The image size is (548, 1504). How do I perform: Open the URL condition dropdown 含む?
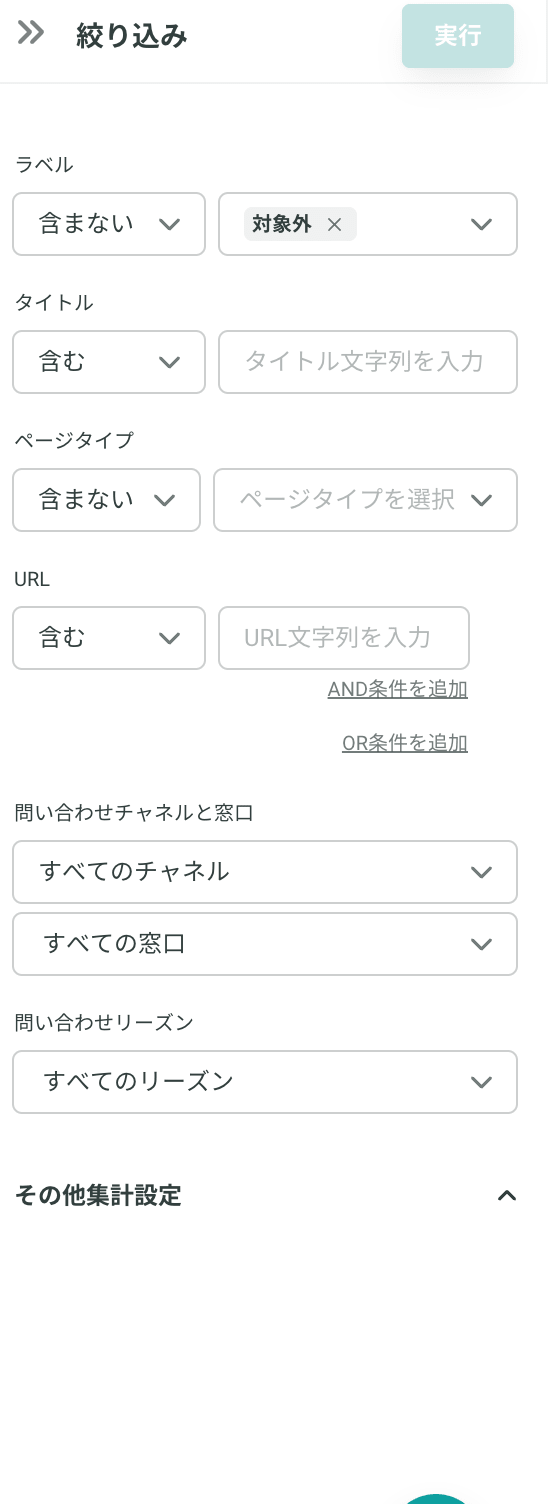109,638
